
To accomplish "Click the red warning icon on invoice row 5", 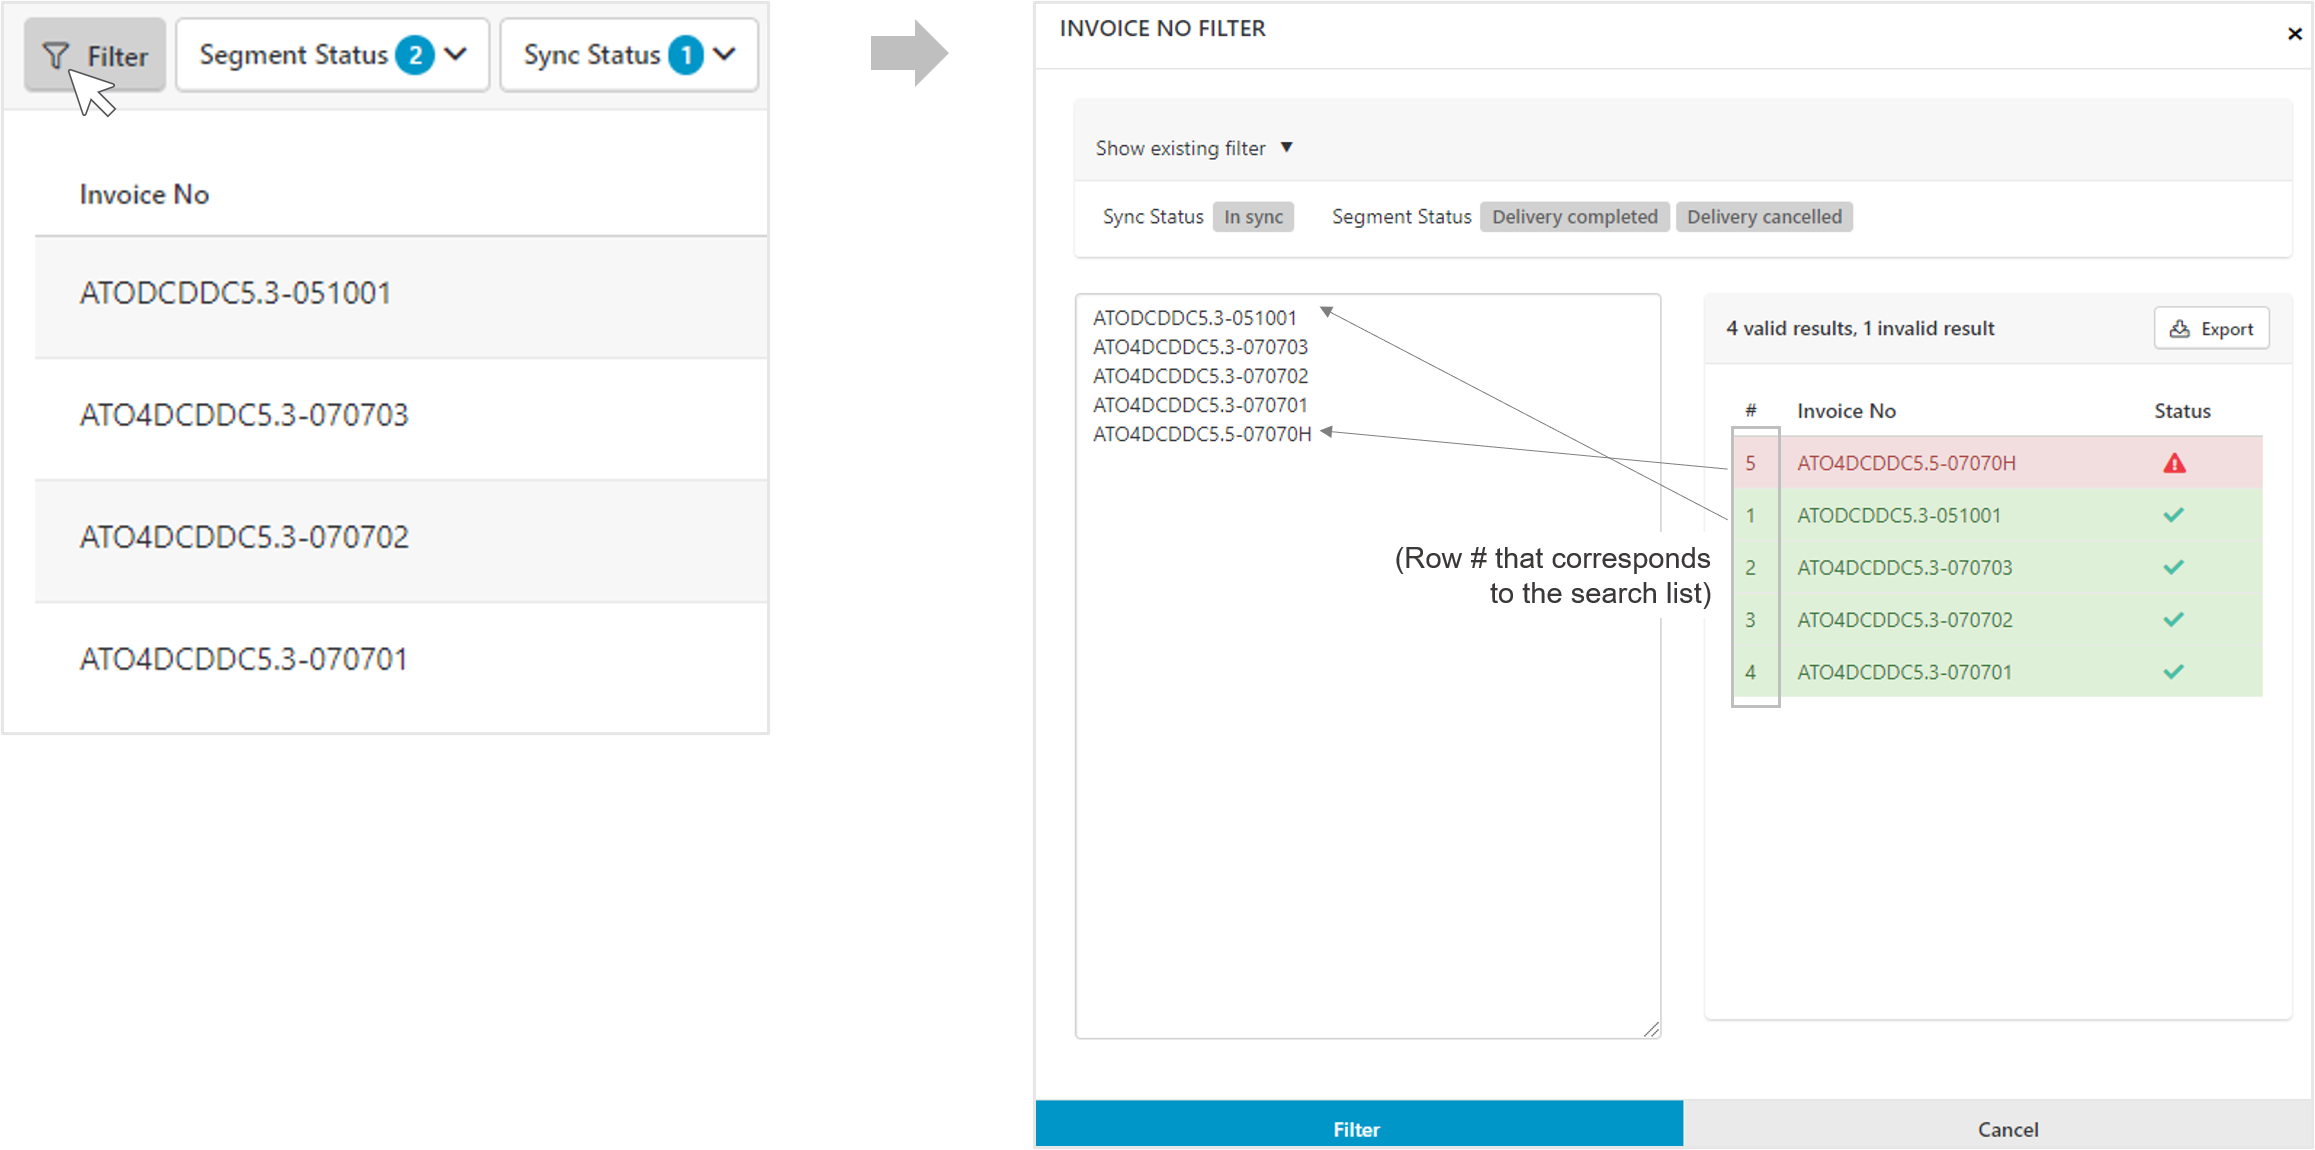I will pos(2174,463).
